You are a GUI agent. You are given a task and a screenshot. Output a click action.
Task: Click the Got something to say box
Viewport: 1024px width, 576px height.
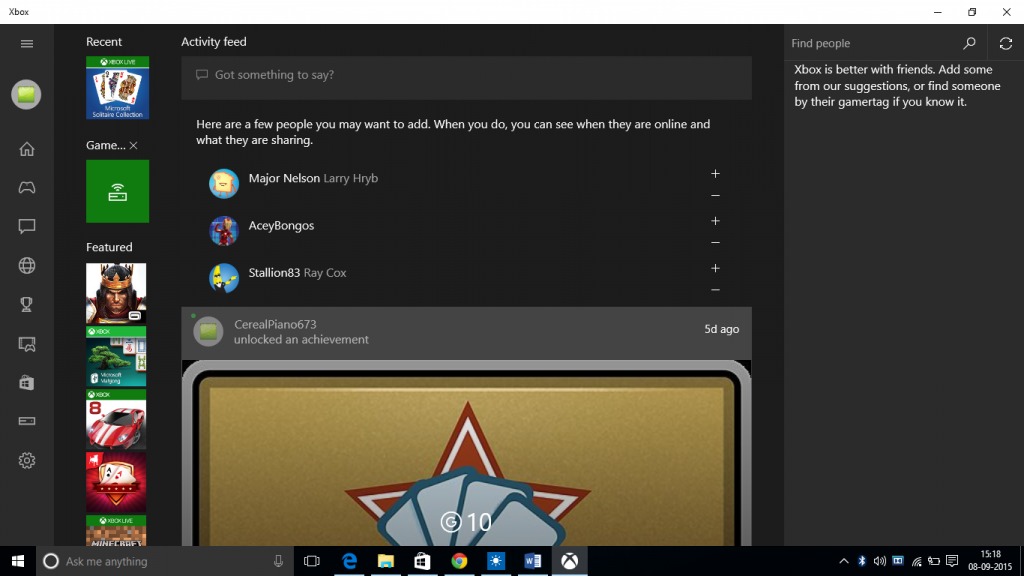[x=466, y=78]
